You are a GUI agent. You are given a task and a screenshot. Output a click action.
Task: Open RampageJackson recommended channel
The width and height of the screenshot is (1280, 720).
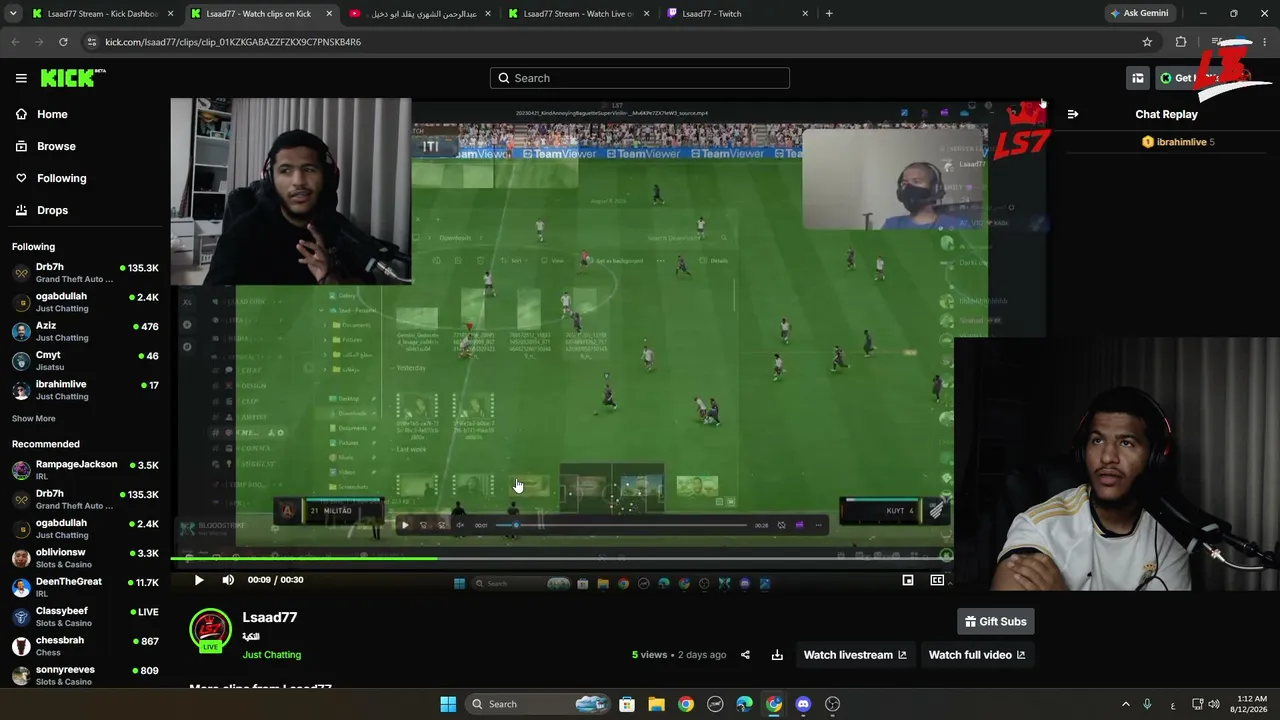click(x=85, y=470)
